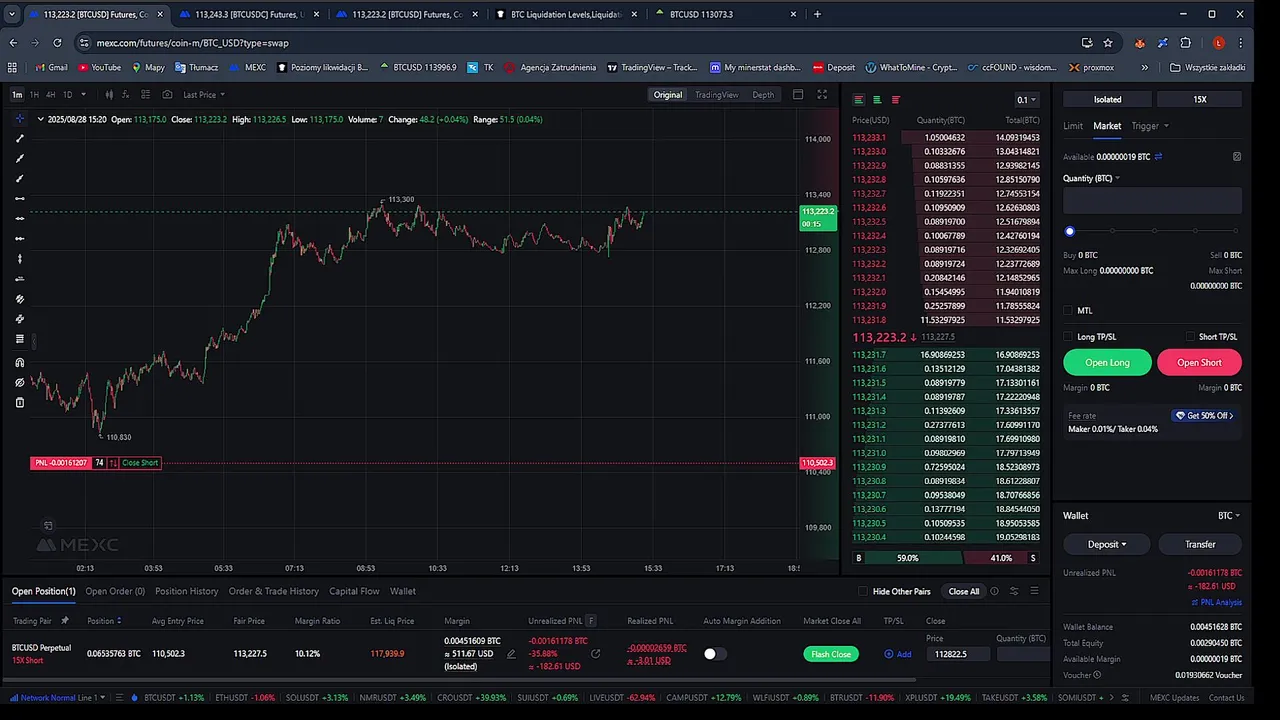
Task: Click the info icon beside Close All
Action: [x=994, y=591]
